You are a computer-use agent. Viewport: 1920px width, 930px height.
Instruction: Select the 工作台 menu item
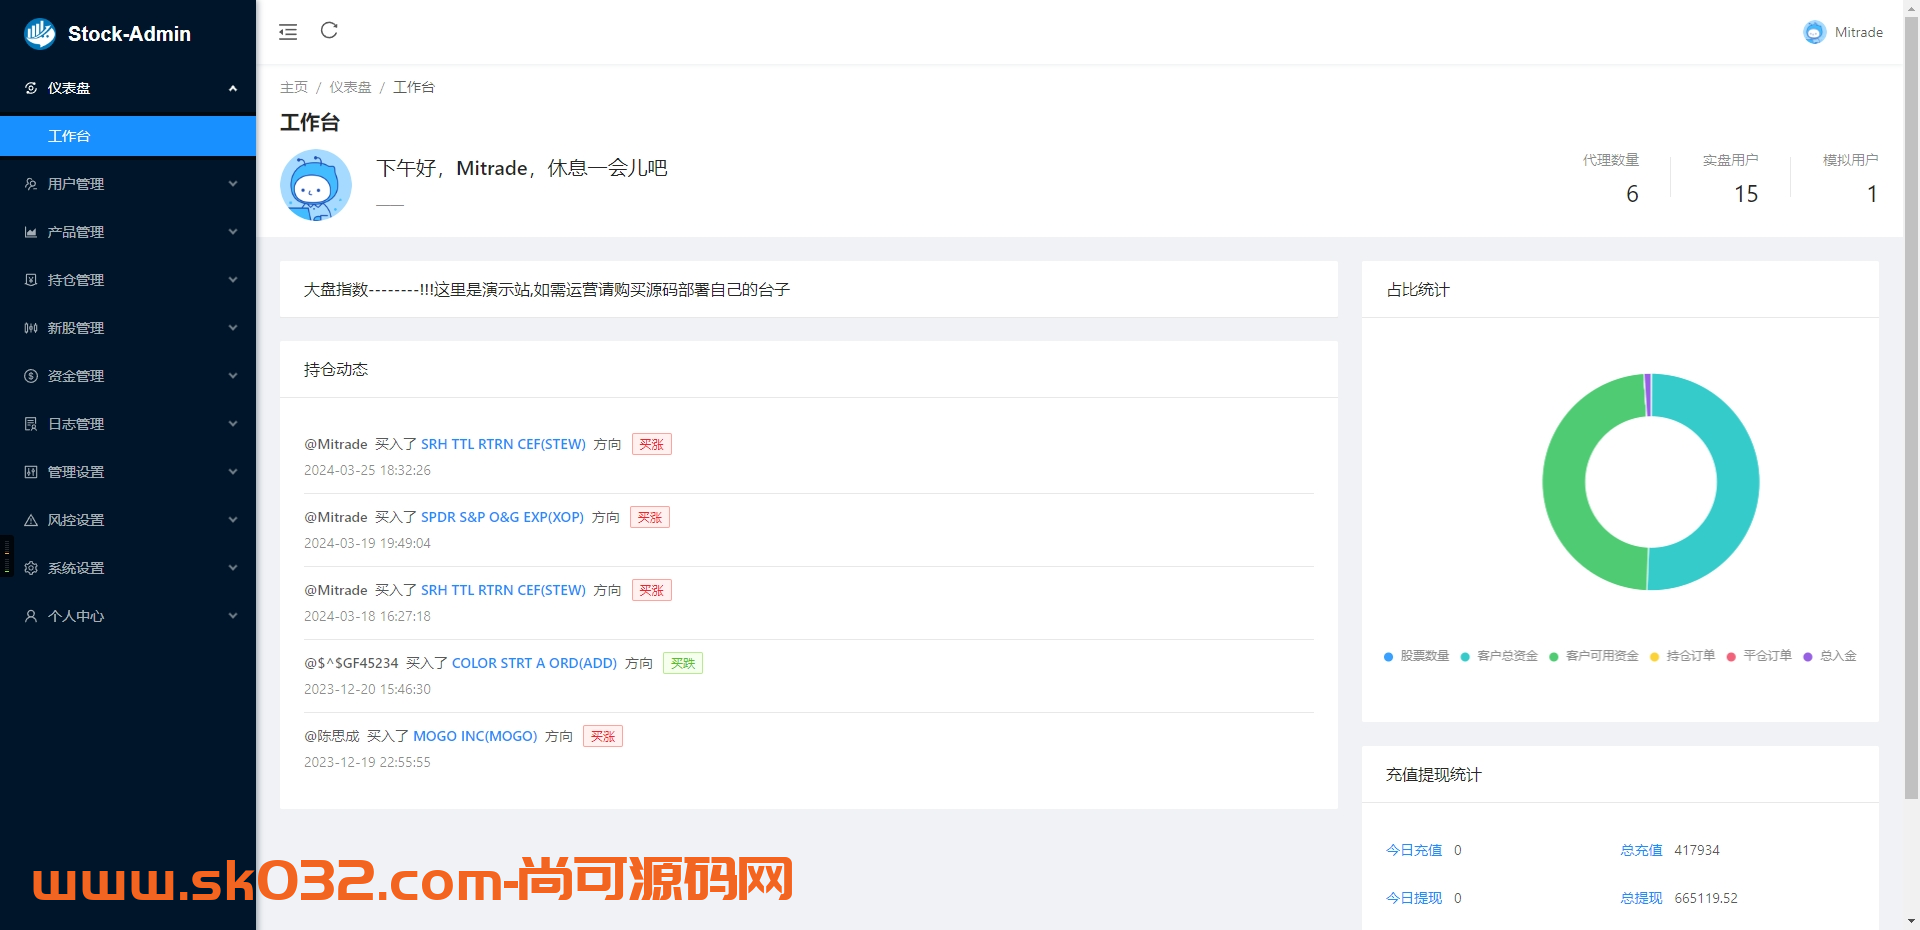(x=128, y=136)
